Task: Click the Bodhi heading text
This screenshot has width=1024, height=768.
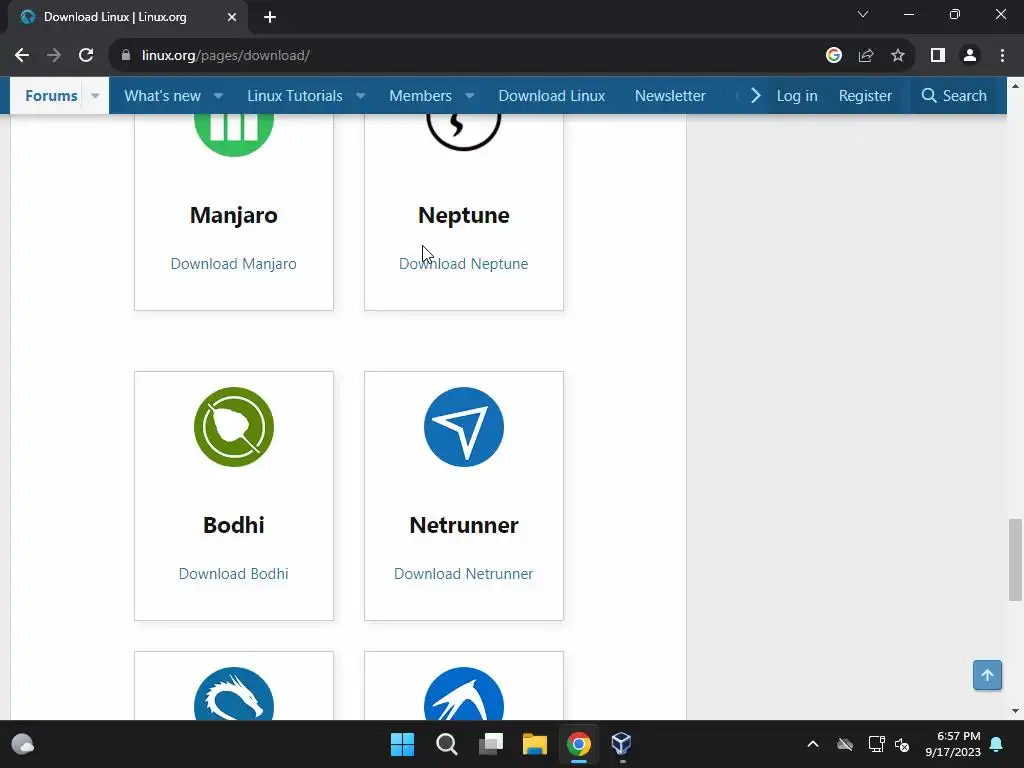Action: point(234,526)
